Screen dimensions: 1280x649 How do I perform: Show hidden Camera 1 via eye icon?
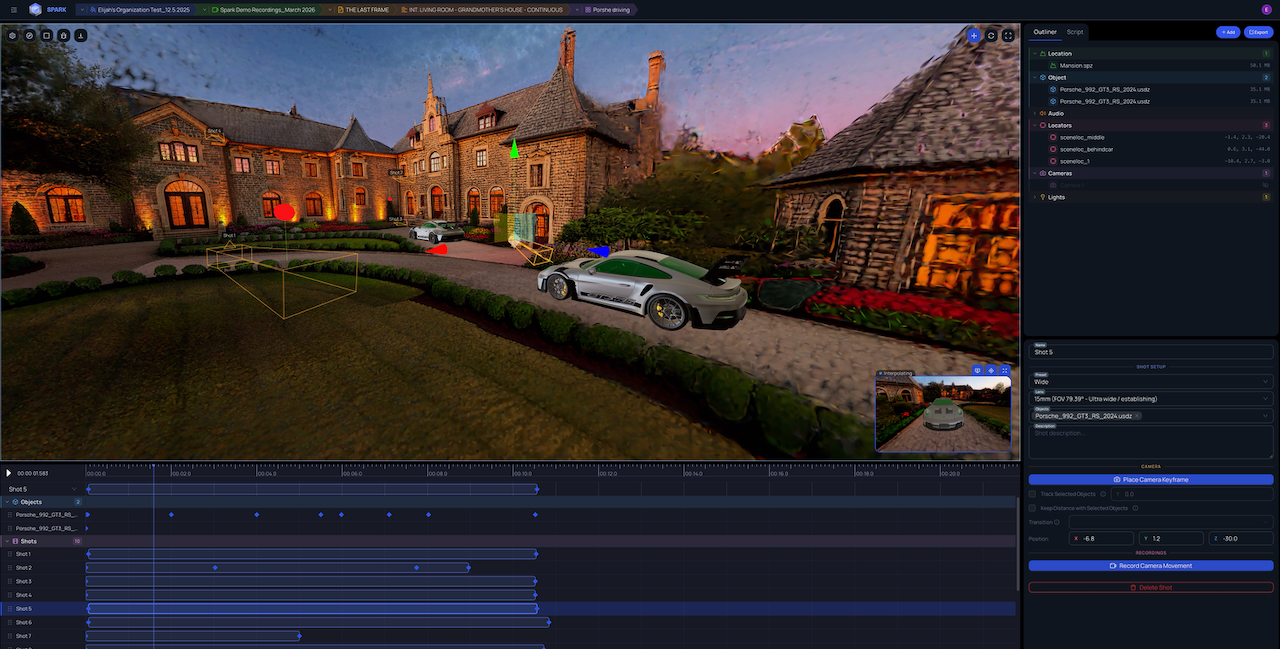click(1266, 185)
